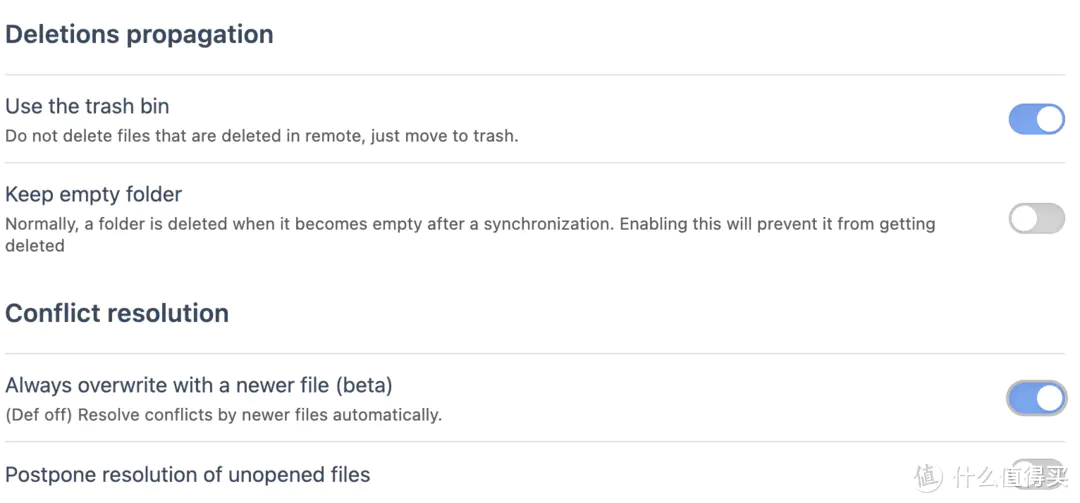
Task: Click the (Def off) note text
Action: point(39,415)
